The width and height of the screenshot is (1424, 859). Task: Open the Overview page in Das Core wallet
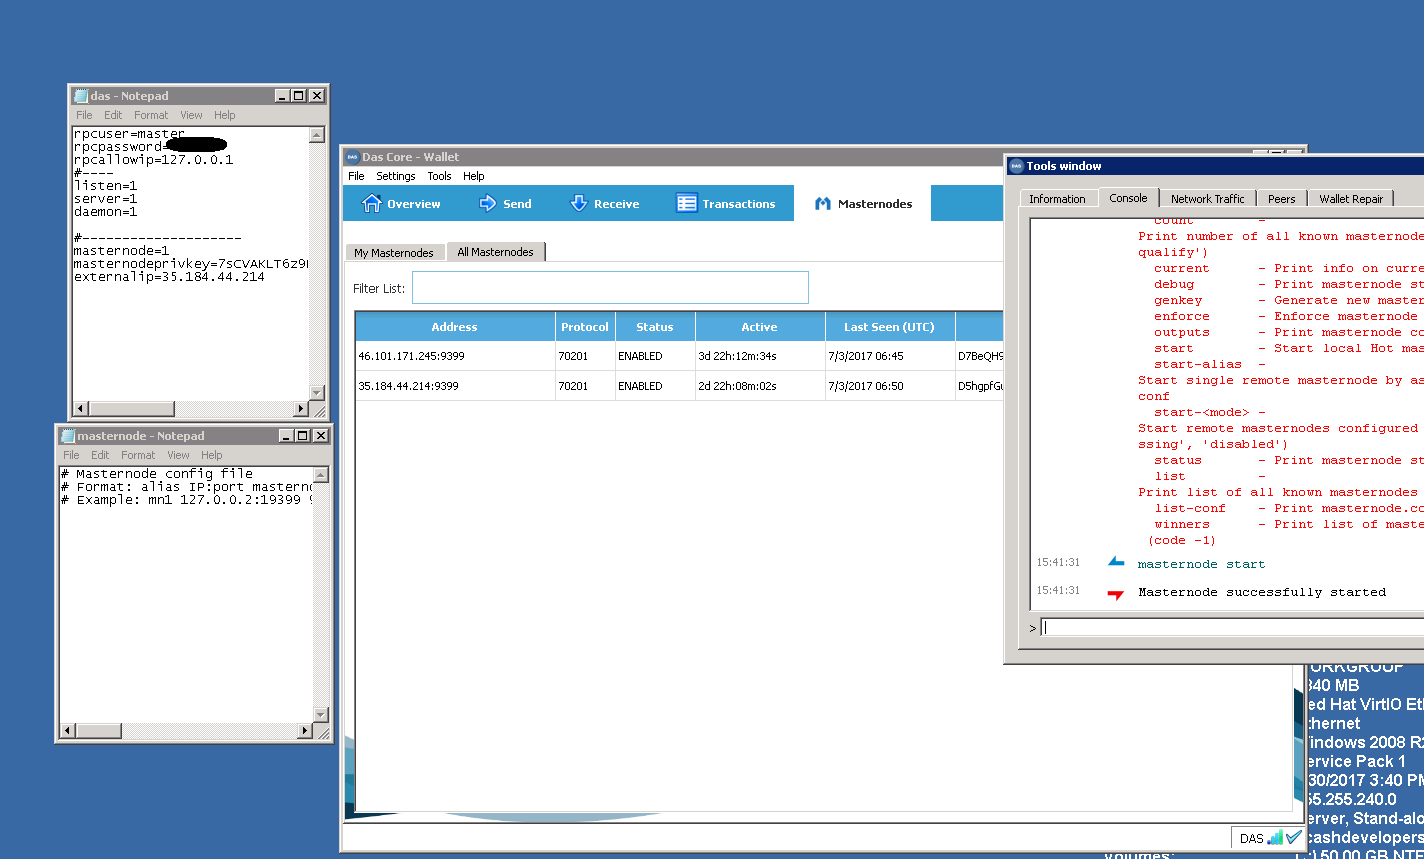click(x=401, y=203)
